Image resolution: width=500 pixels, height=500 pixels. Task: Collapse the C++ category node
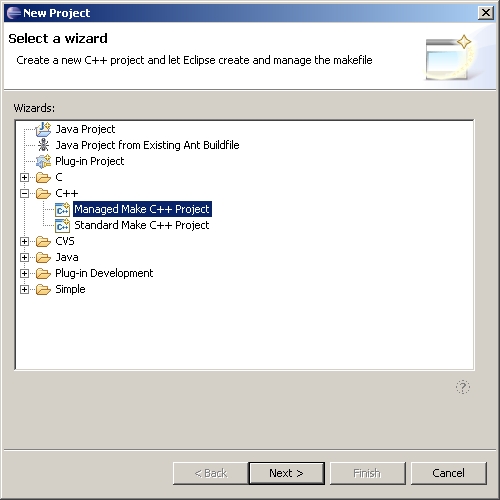(x=24, y=193)
